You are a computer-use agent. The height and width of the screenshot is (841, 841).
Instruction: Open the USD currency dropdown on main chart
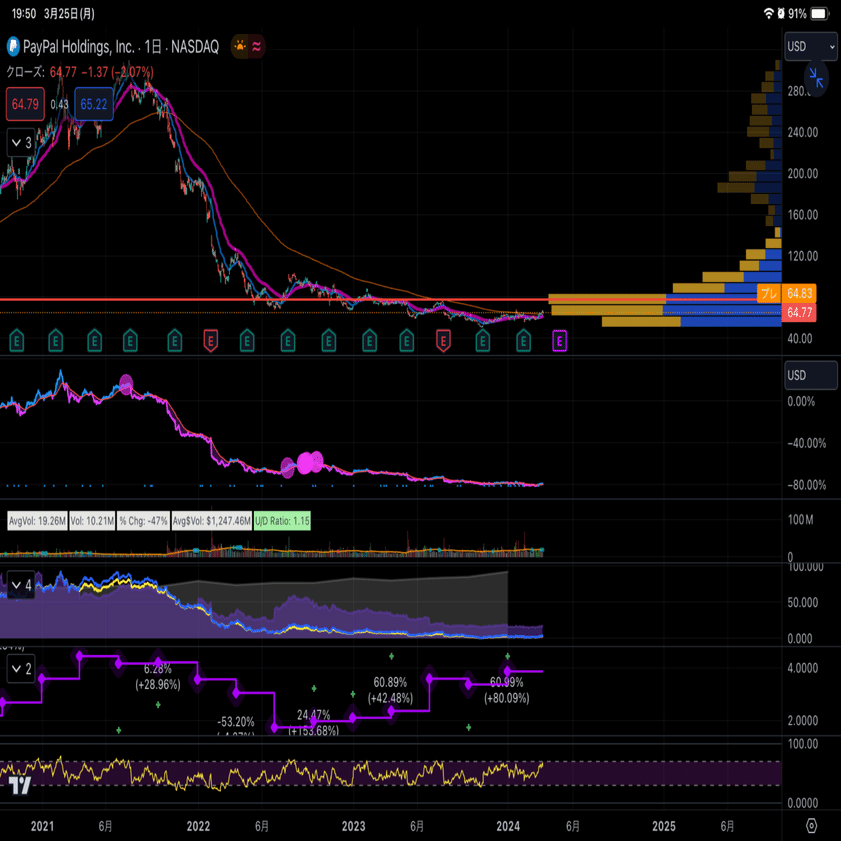810,47
